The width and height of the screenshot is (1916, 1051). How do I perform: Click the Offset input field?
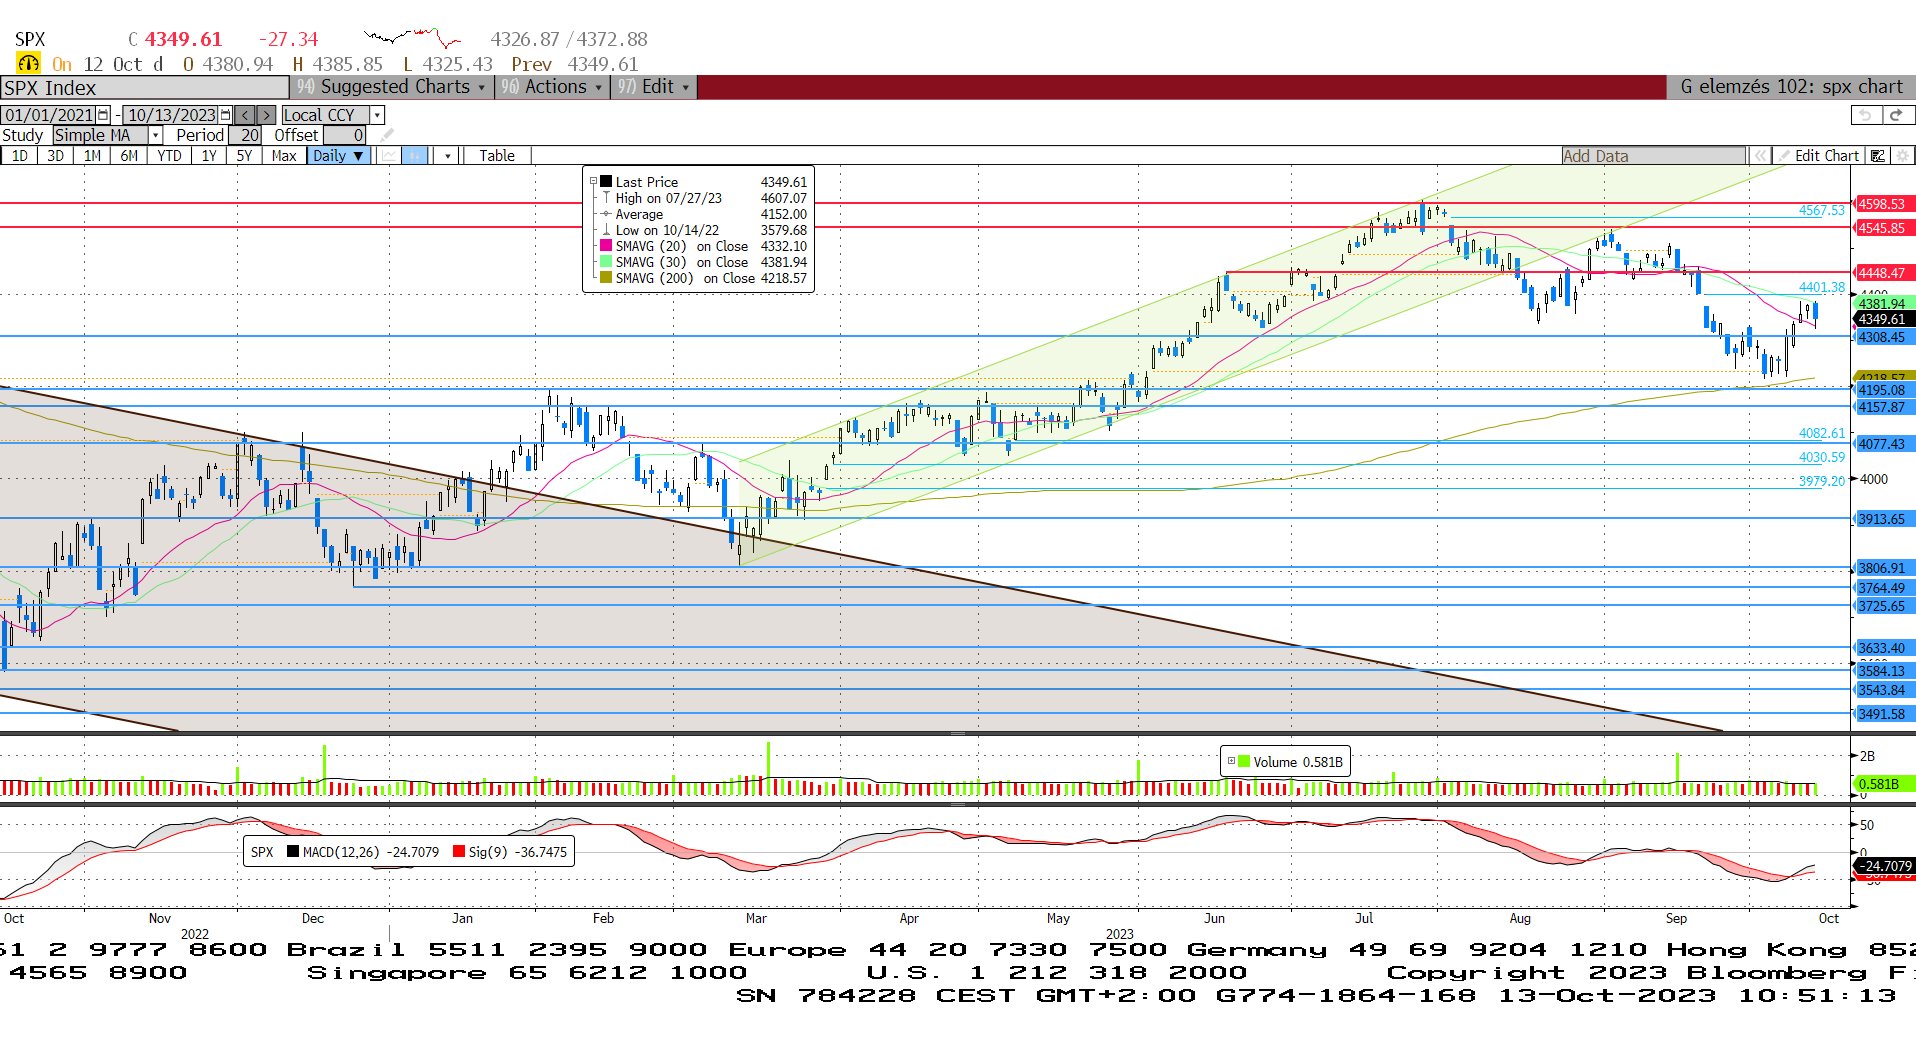click(344, 135)
